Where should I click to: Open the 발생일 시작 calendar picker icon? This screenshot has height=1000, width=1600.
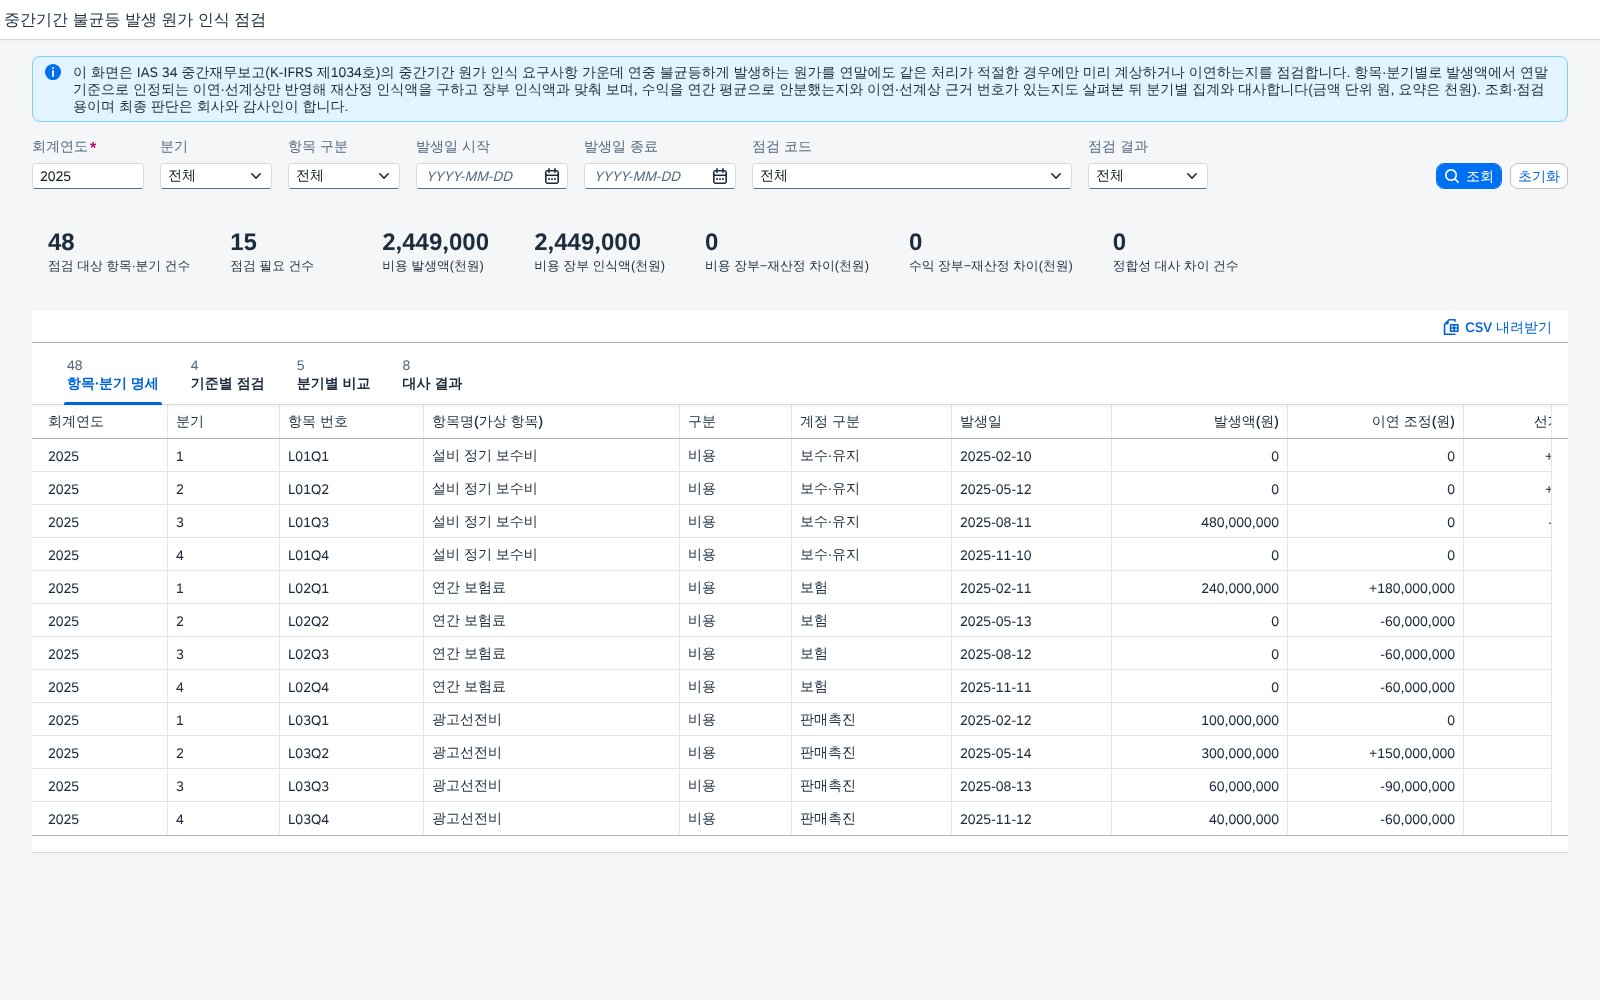click(x=552, y=176)
